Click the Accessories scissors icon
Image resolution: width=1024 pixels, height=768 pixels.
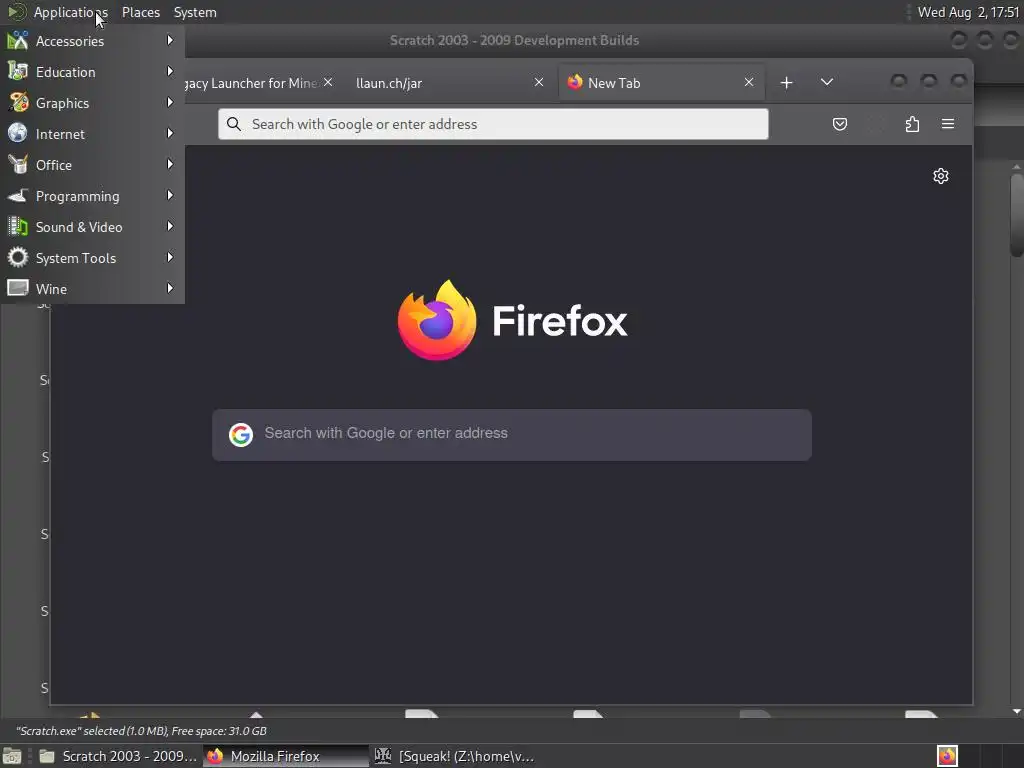coord(18,40)
